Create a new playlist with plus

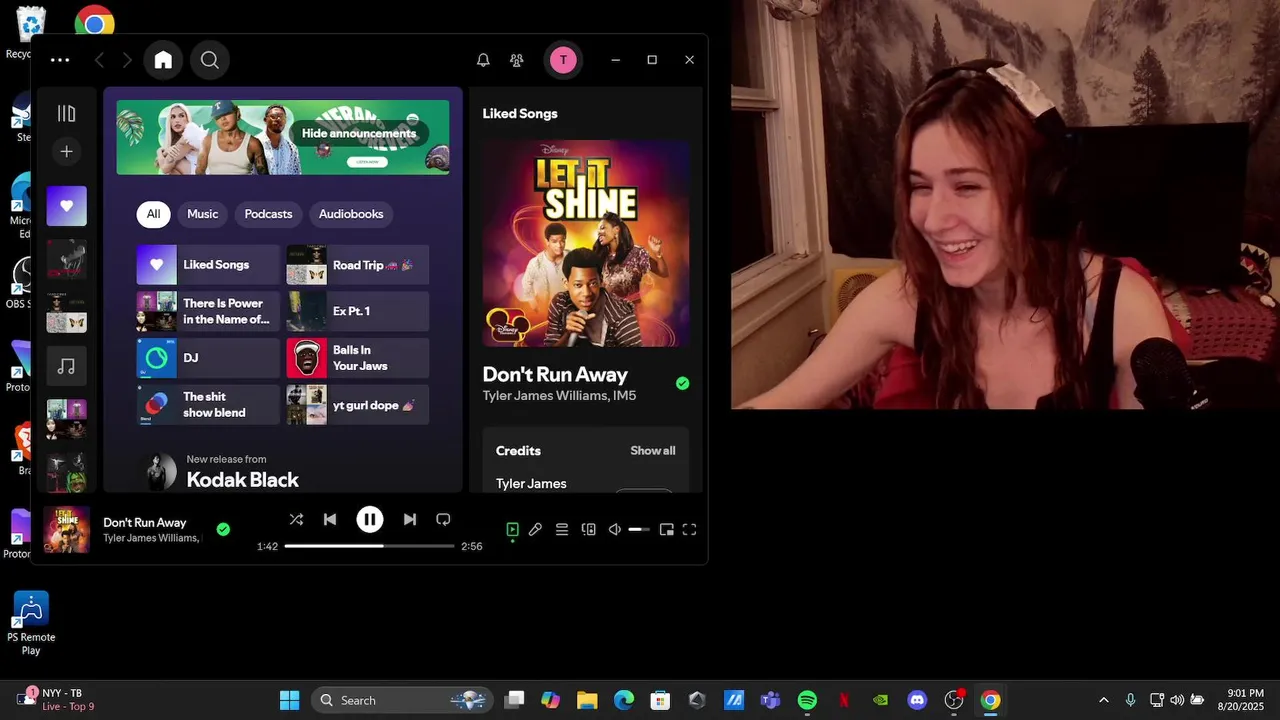coord(67,152)
